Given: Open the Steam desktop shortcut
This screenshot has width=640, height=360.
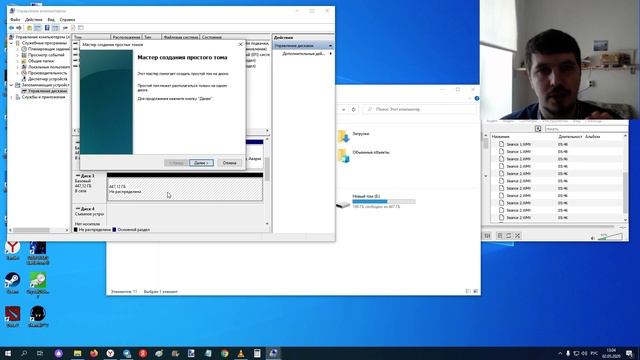Looking at the screenshot, I should pyautogui.click(x=13, y=283).
